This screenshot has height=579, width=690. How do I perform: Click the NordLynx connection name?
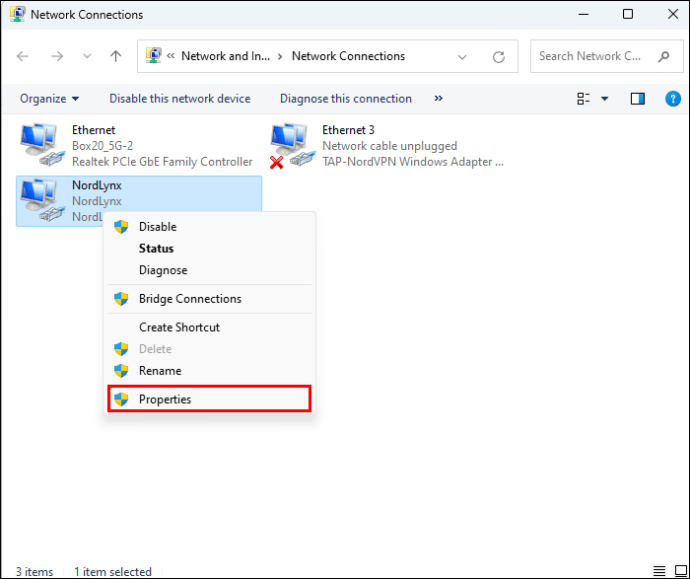[96, 185]
